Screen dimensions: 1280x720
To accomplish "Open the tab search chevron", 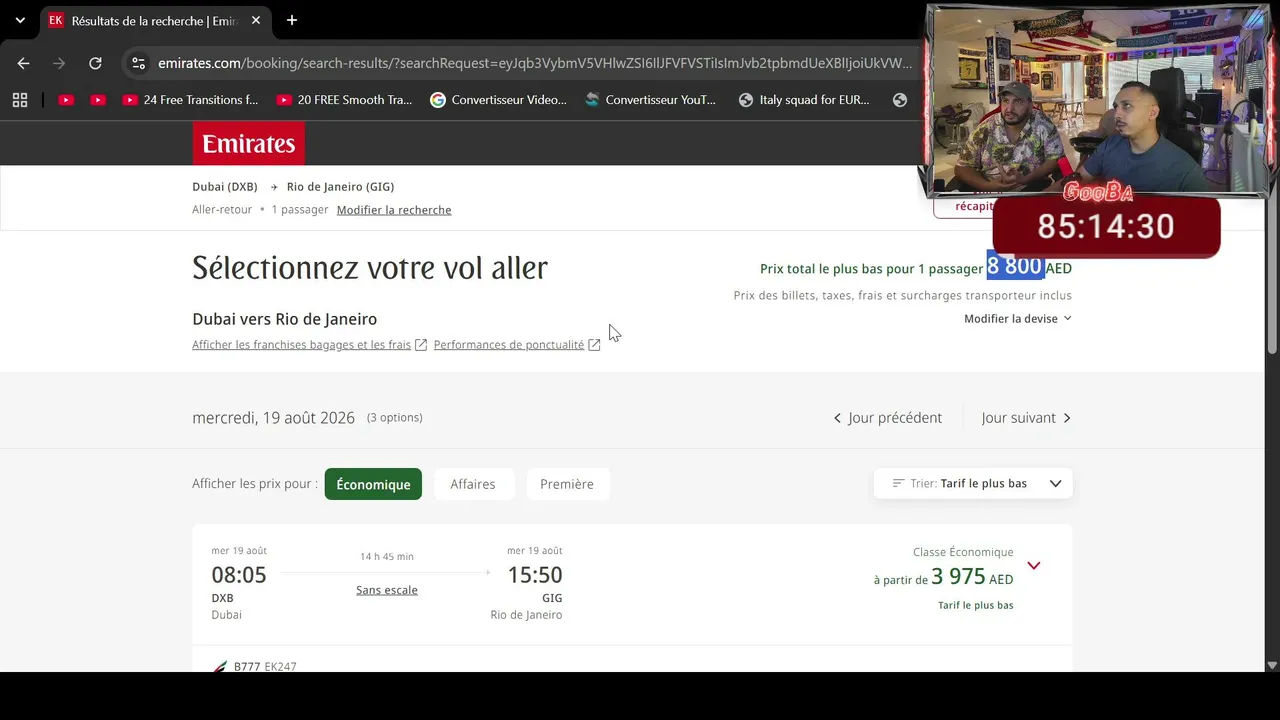I will tap(20, 20).
